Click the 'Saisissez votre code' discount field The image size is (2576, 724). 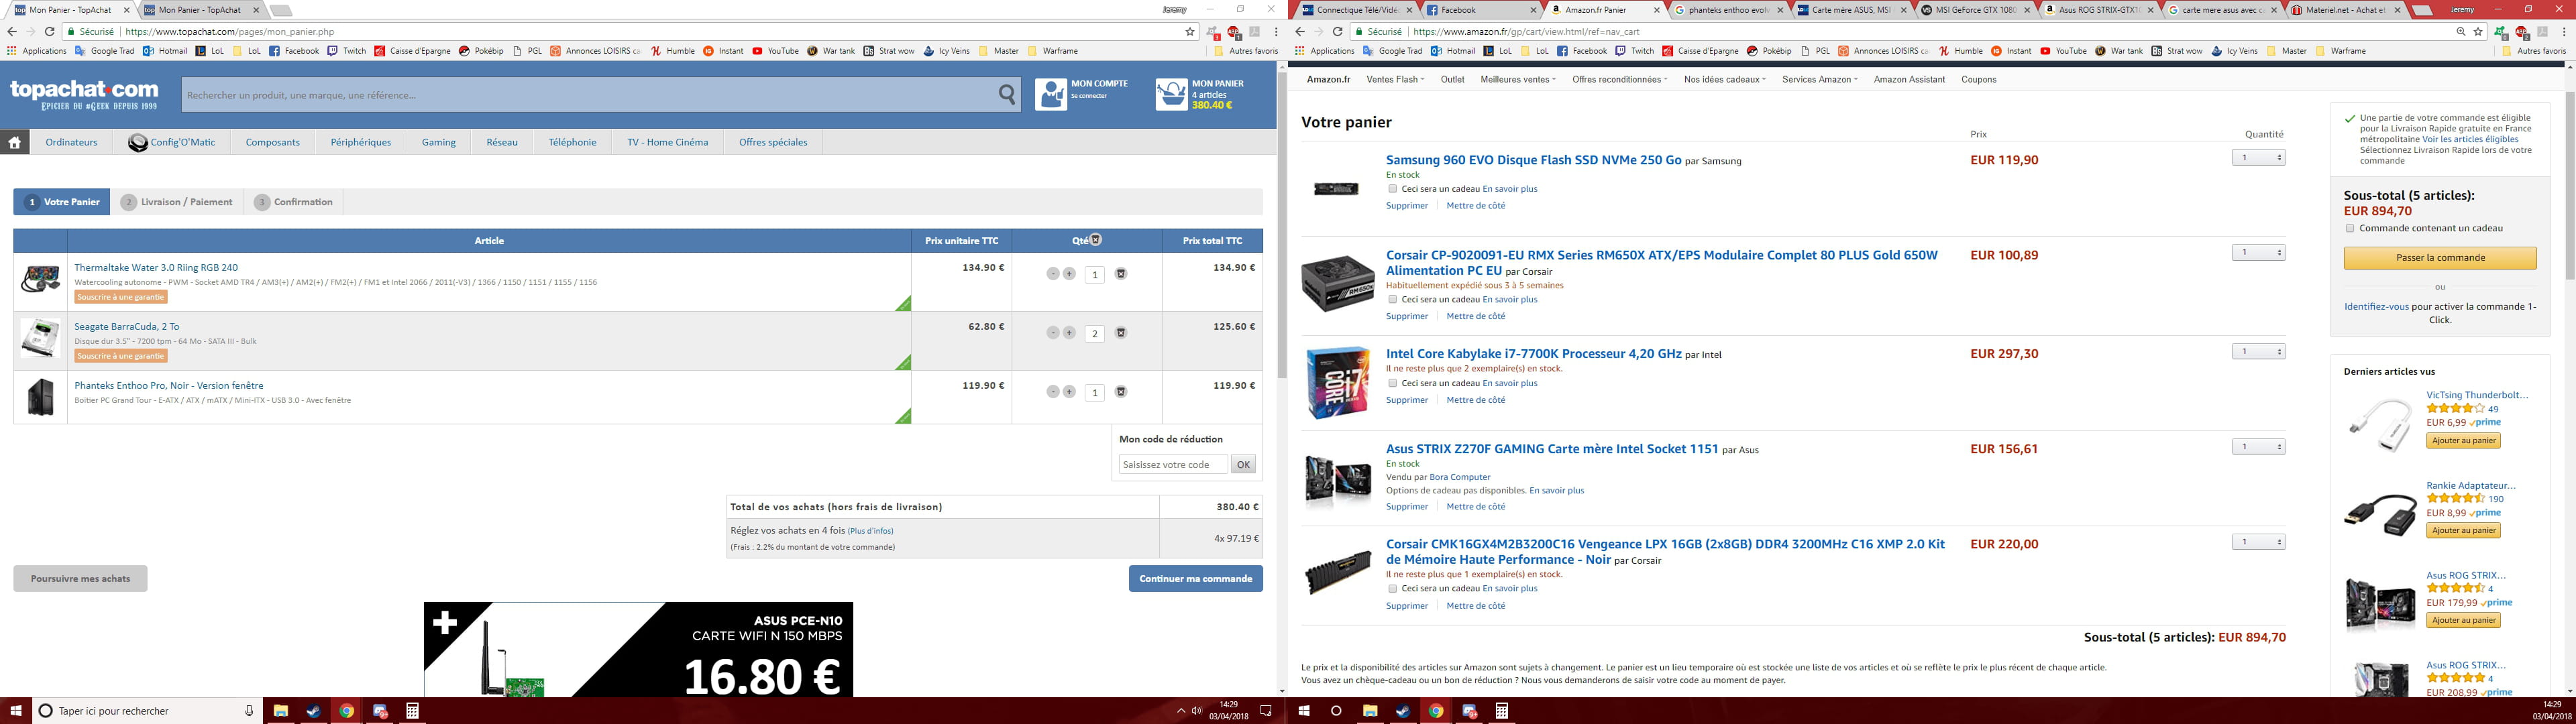click(x=1172, y=464)
